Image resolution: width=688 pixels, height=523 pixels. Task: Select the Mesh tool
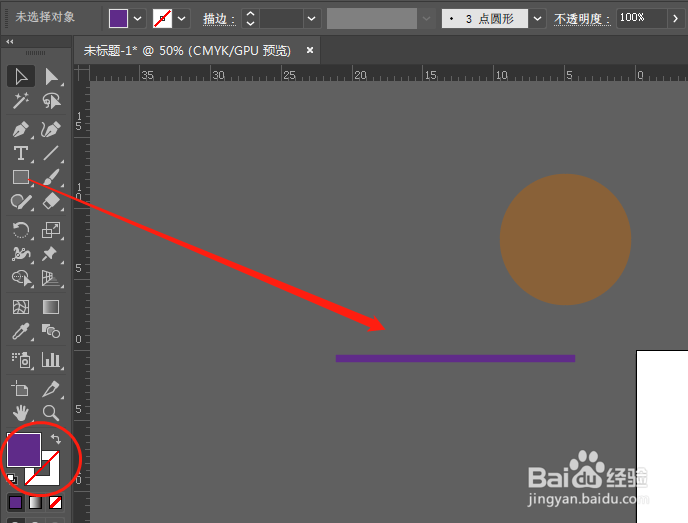point(21,307)
